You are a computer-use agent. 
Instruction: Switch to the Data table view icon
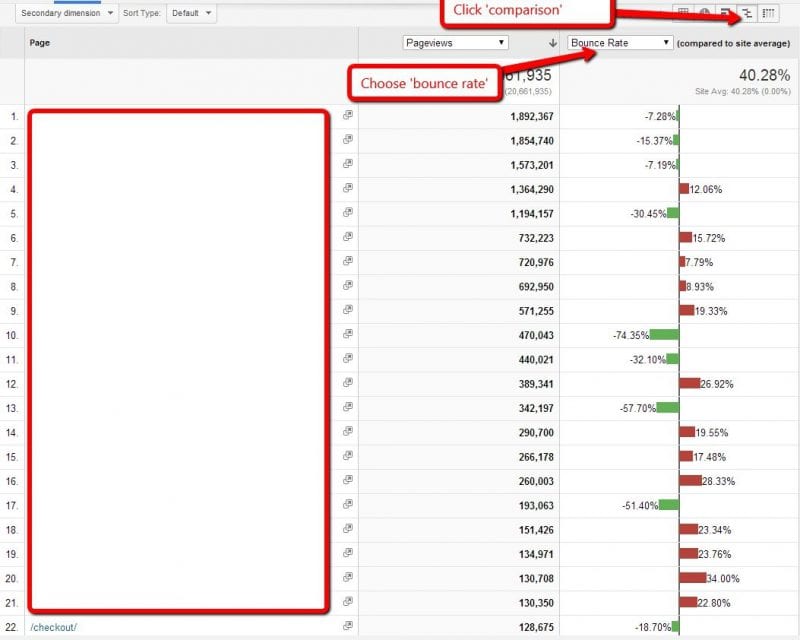[x=683, y=13]
